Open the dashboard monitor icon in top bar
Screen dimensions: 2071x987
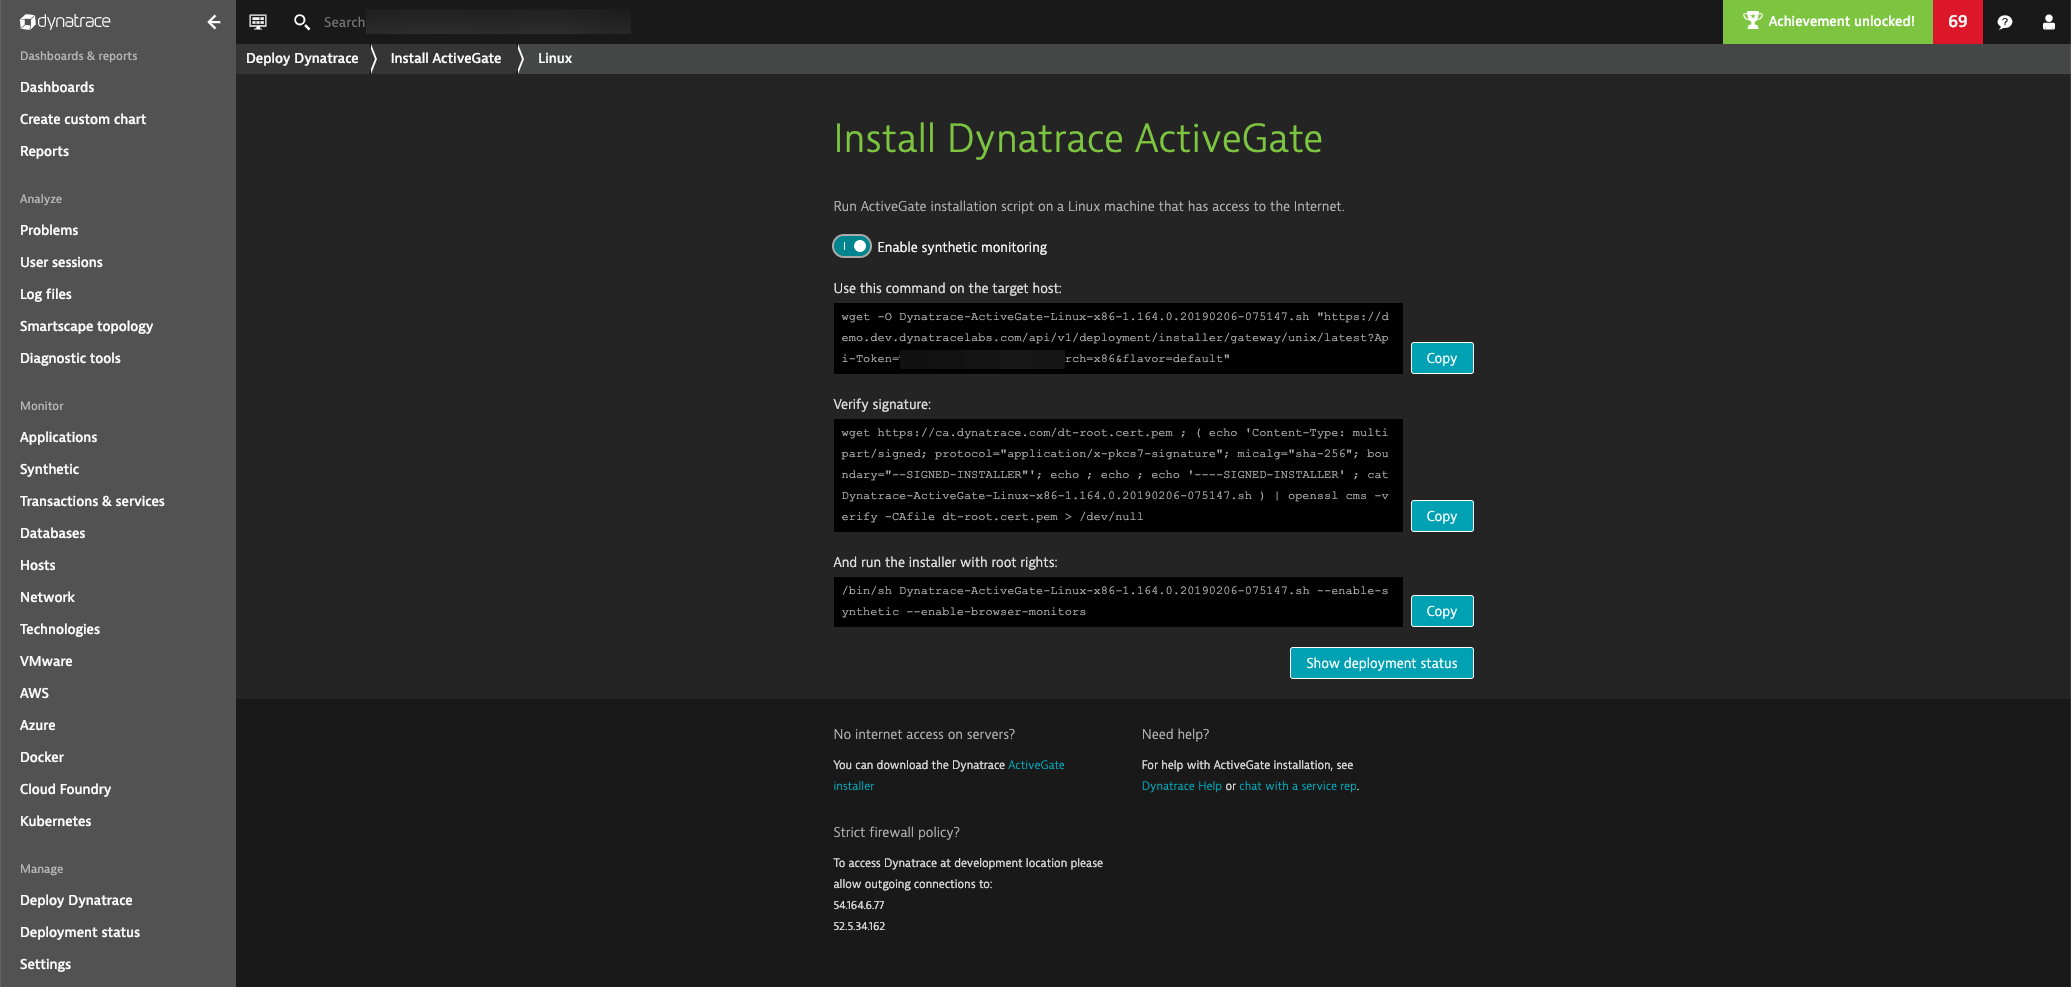coord(258,21)
